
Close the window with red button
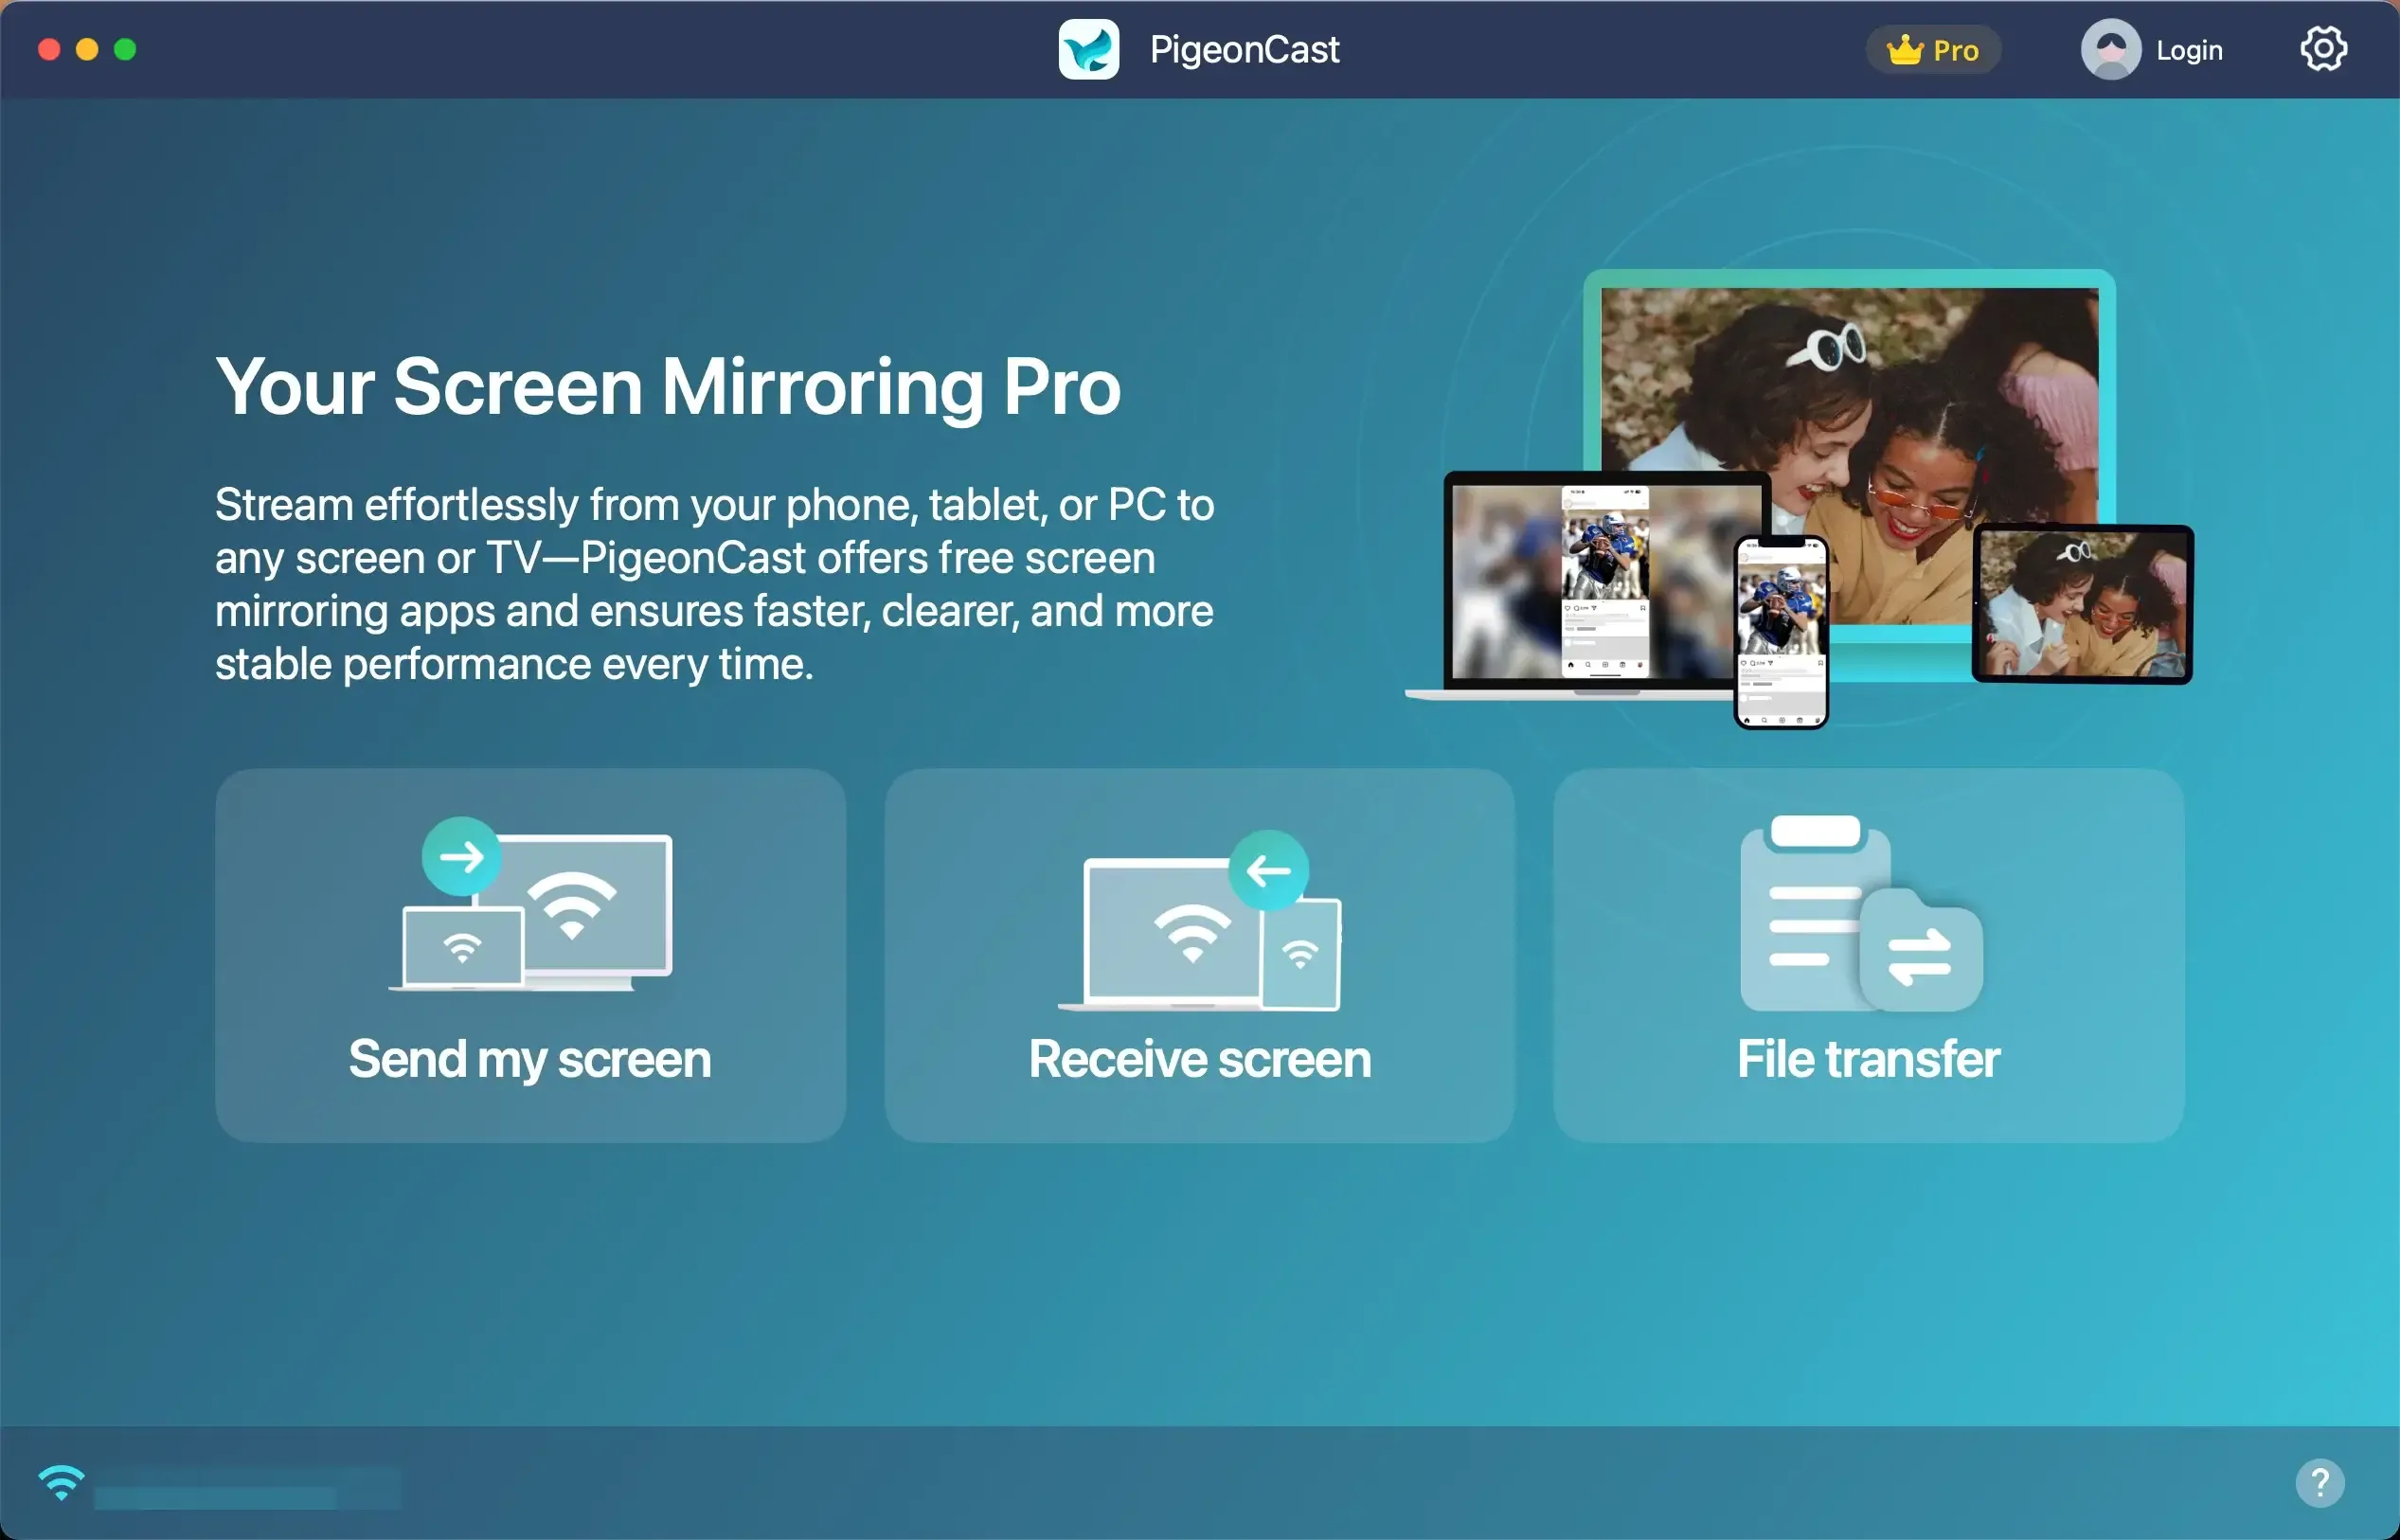click(x=49, y=49)
